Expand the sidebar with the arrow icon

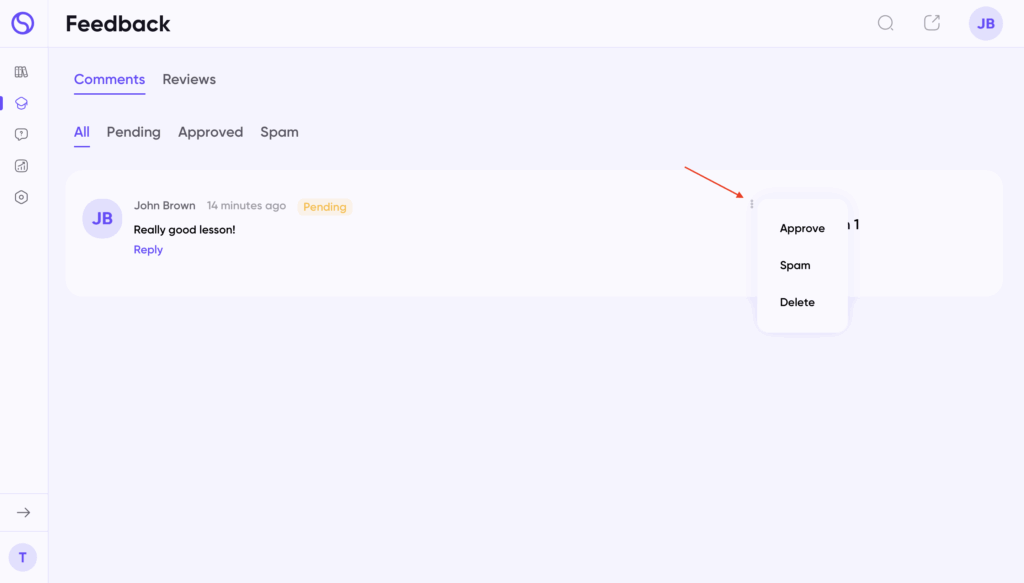(x=23, y=512)
